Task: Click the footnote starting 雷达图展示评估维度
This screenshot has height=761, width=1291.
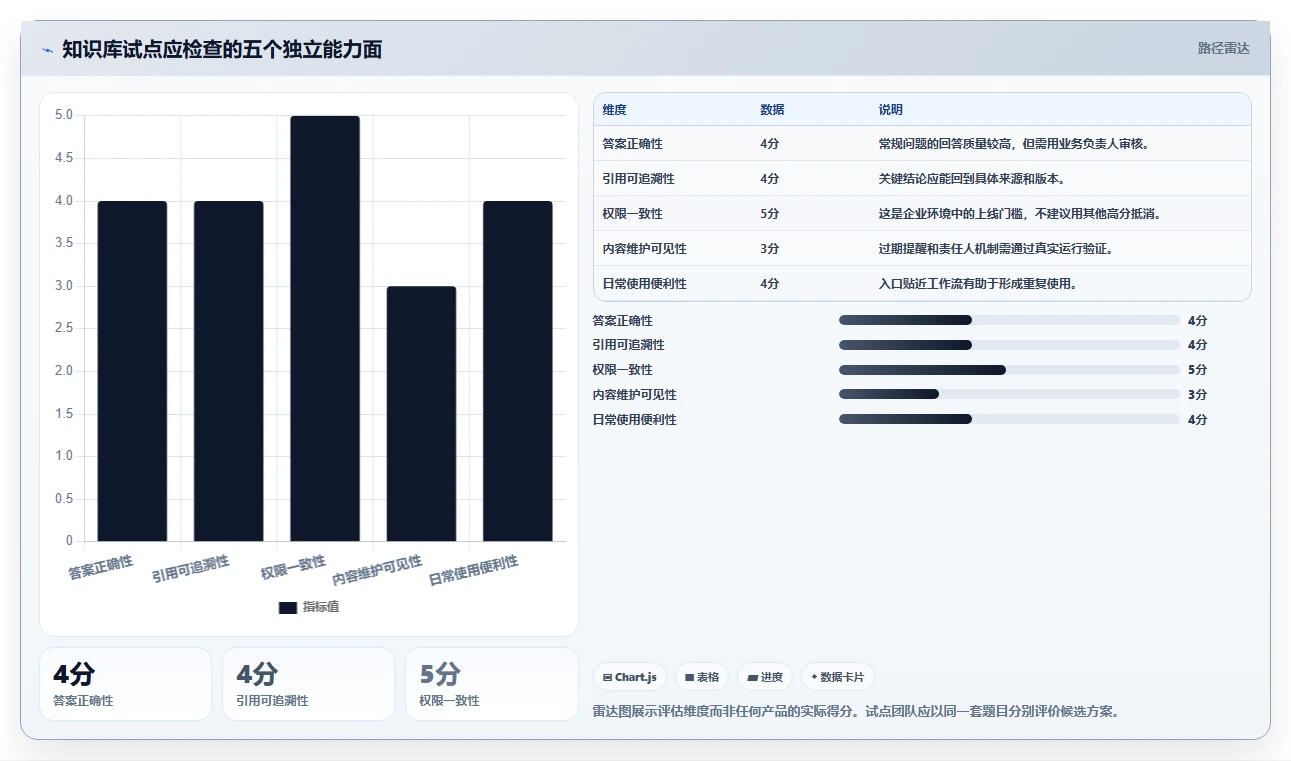Action: [x=856, y=712]
